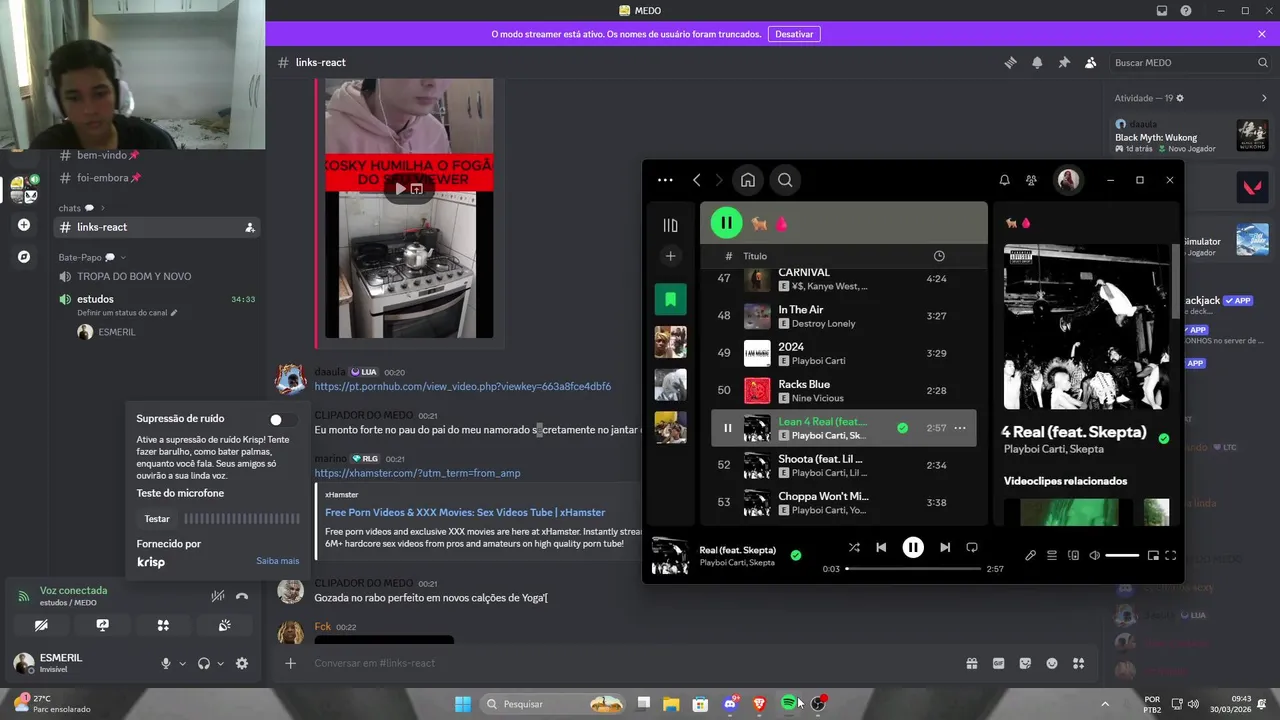This screenshot has height=720, width=1280.
Task: Toggle shuffle in Spotify player
Action: coord(854,548)
